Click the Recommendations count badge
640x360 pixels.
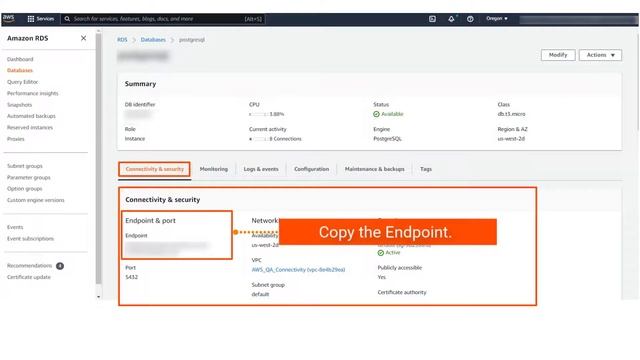pyautogui.click(x=60, y=266)
